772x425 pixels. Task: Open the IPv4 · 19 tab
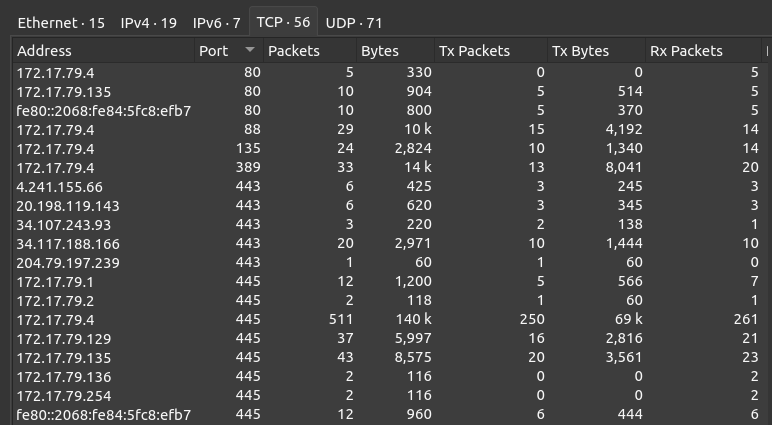click(149, 22)
